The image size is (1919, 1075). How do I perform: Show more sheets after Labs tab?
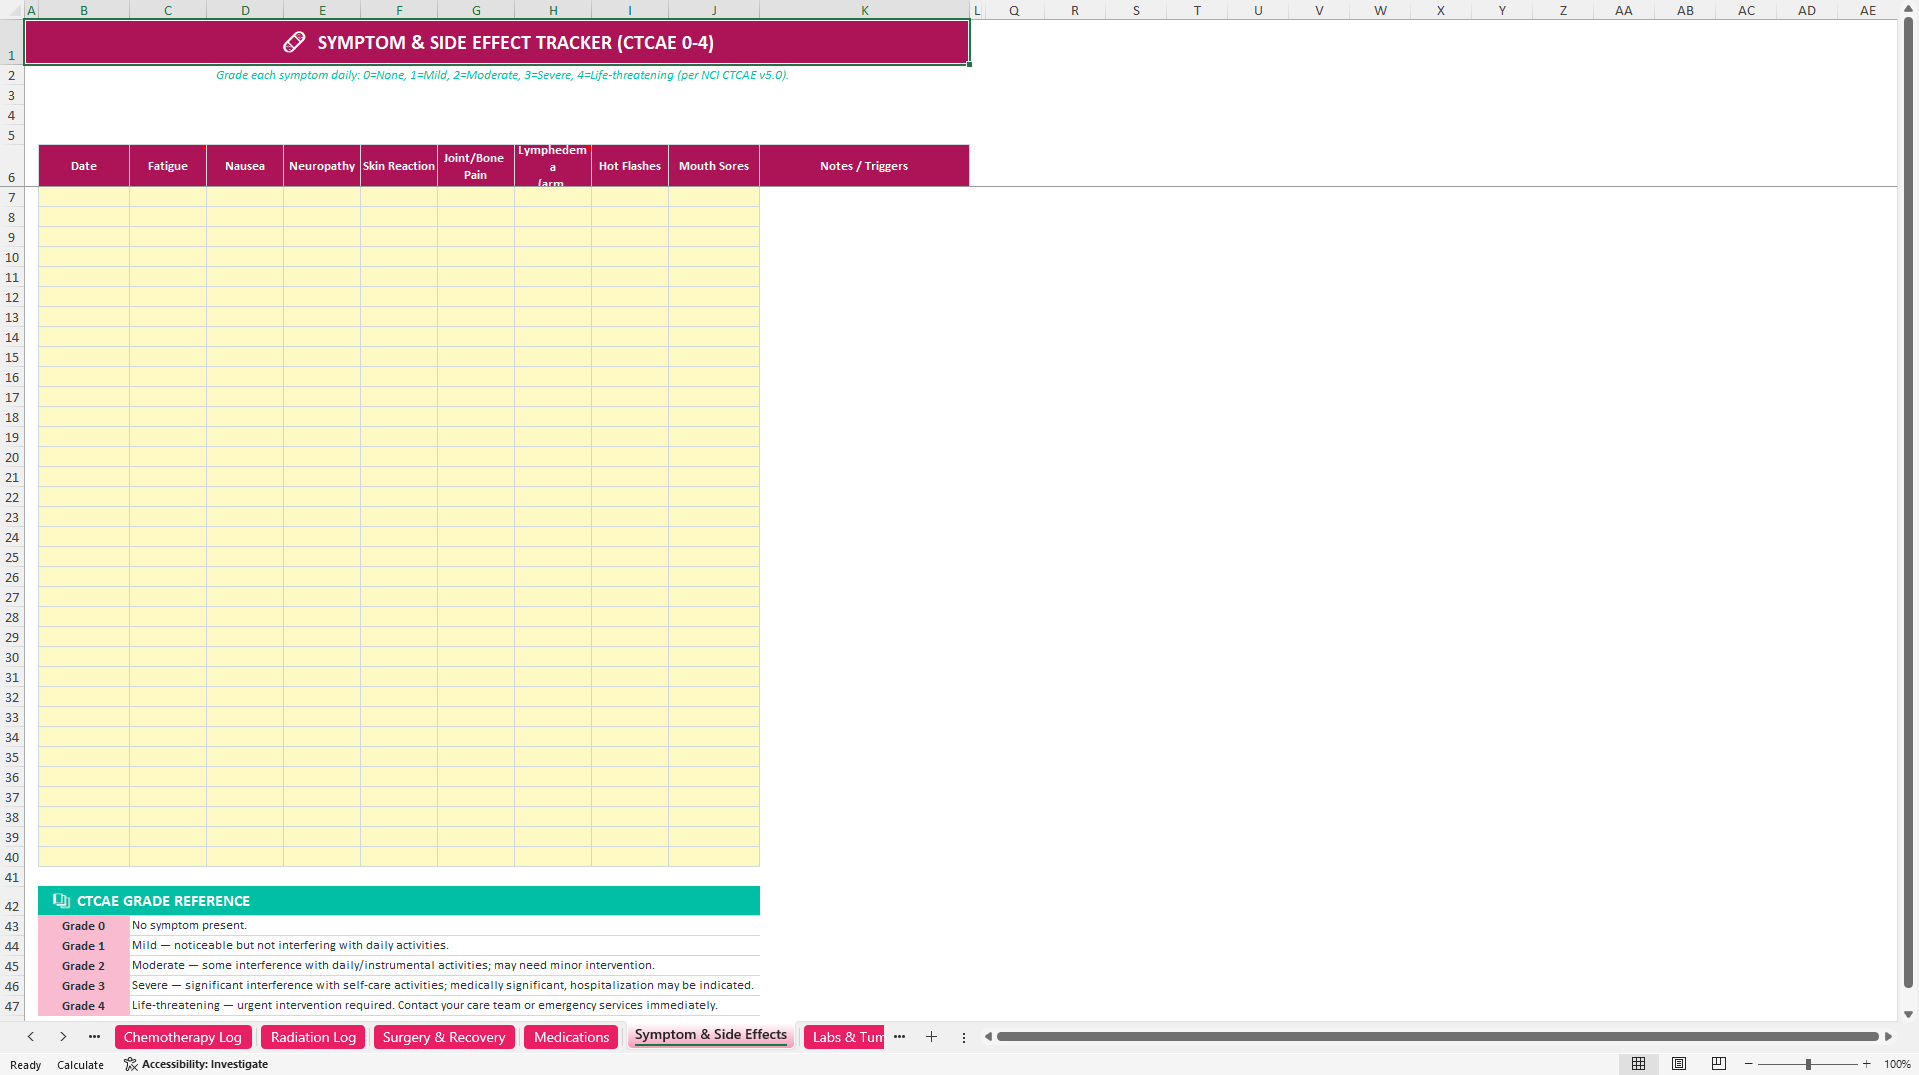pos(899,1037)
